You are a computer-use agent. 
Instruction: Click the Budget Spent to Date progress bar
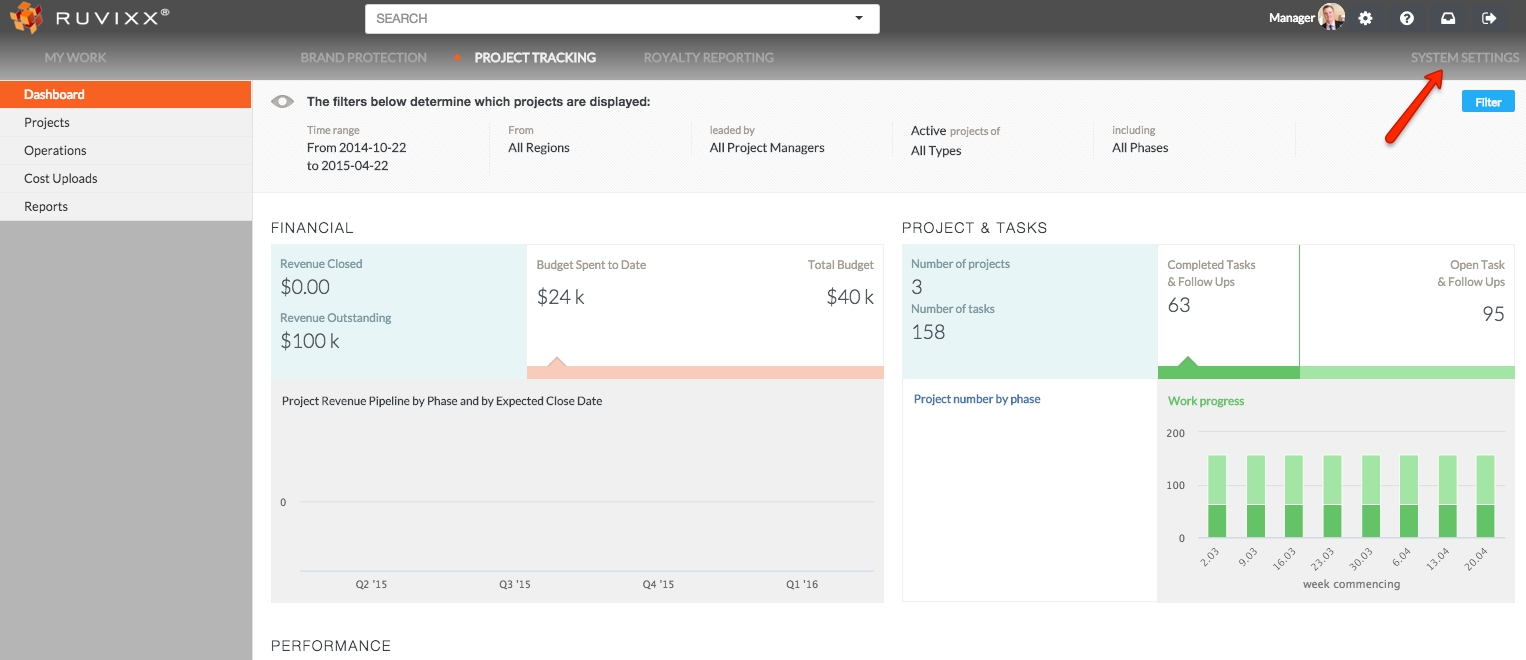[705, 372]
